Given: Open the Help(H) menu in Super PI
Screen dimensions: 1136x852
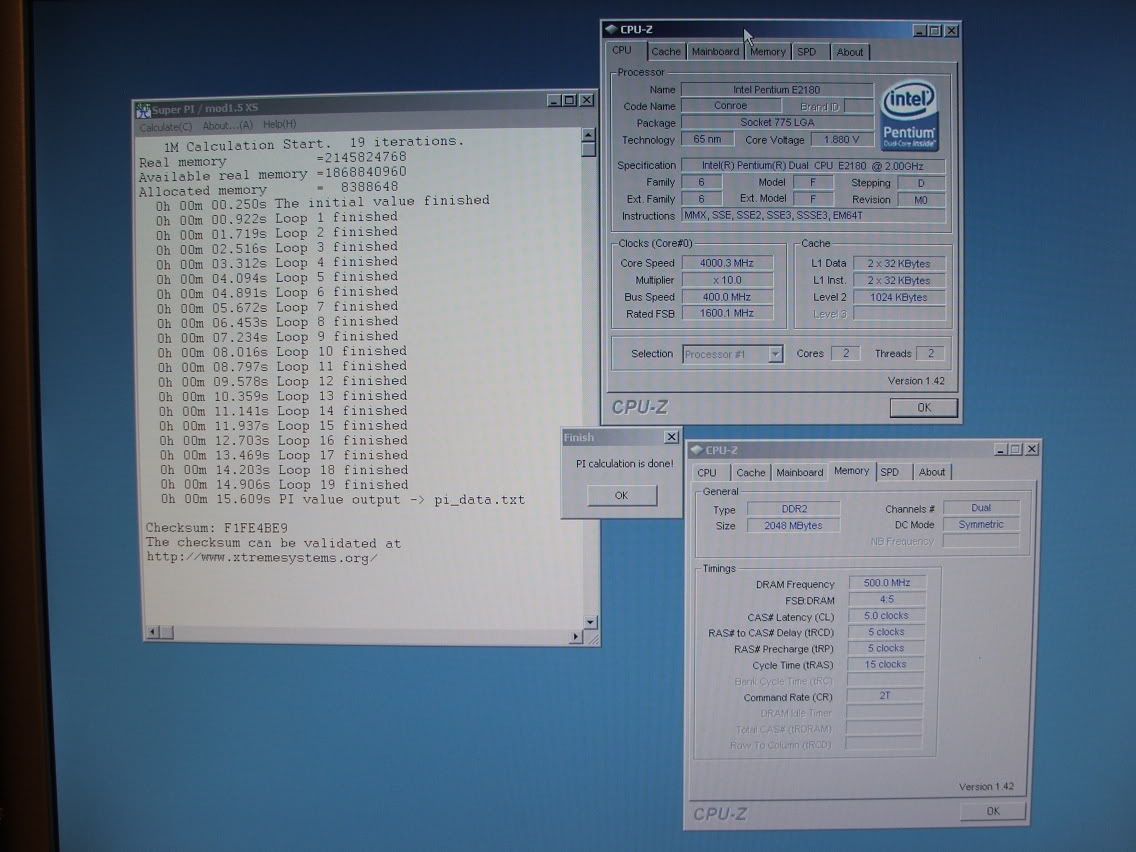Looking at the screenshot, I should (280, 124).
